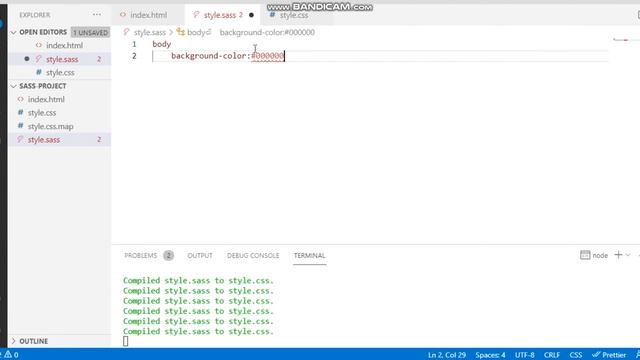
Task: Click the CSS hash icon on style.css tab
Action: [272, 15]
